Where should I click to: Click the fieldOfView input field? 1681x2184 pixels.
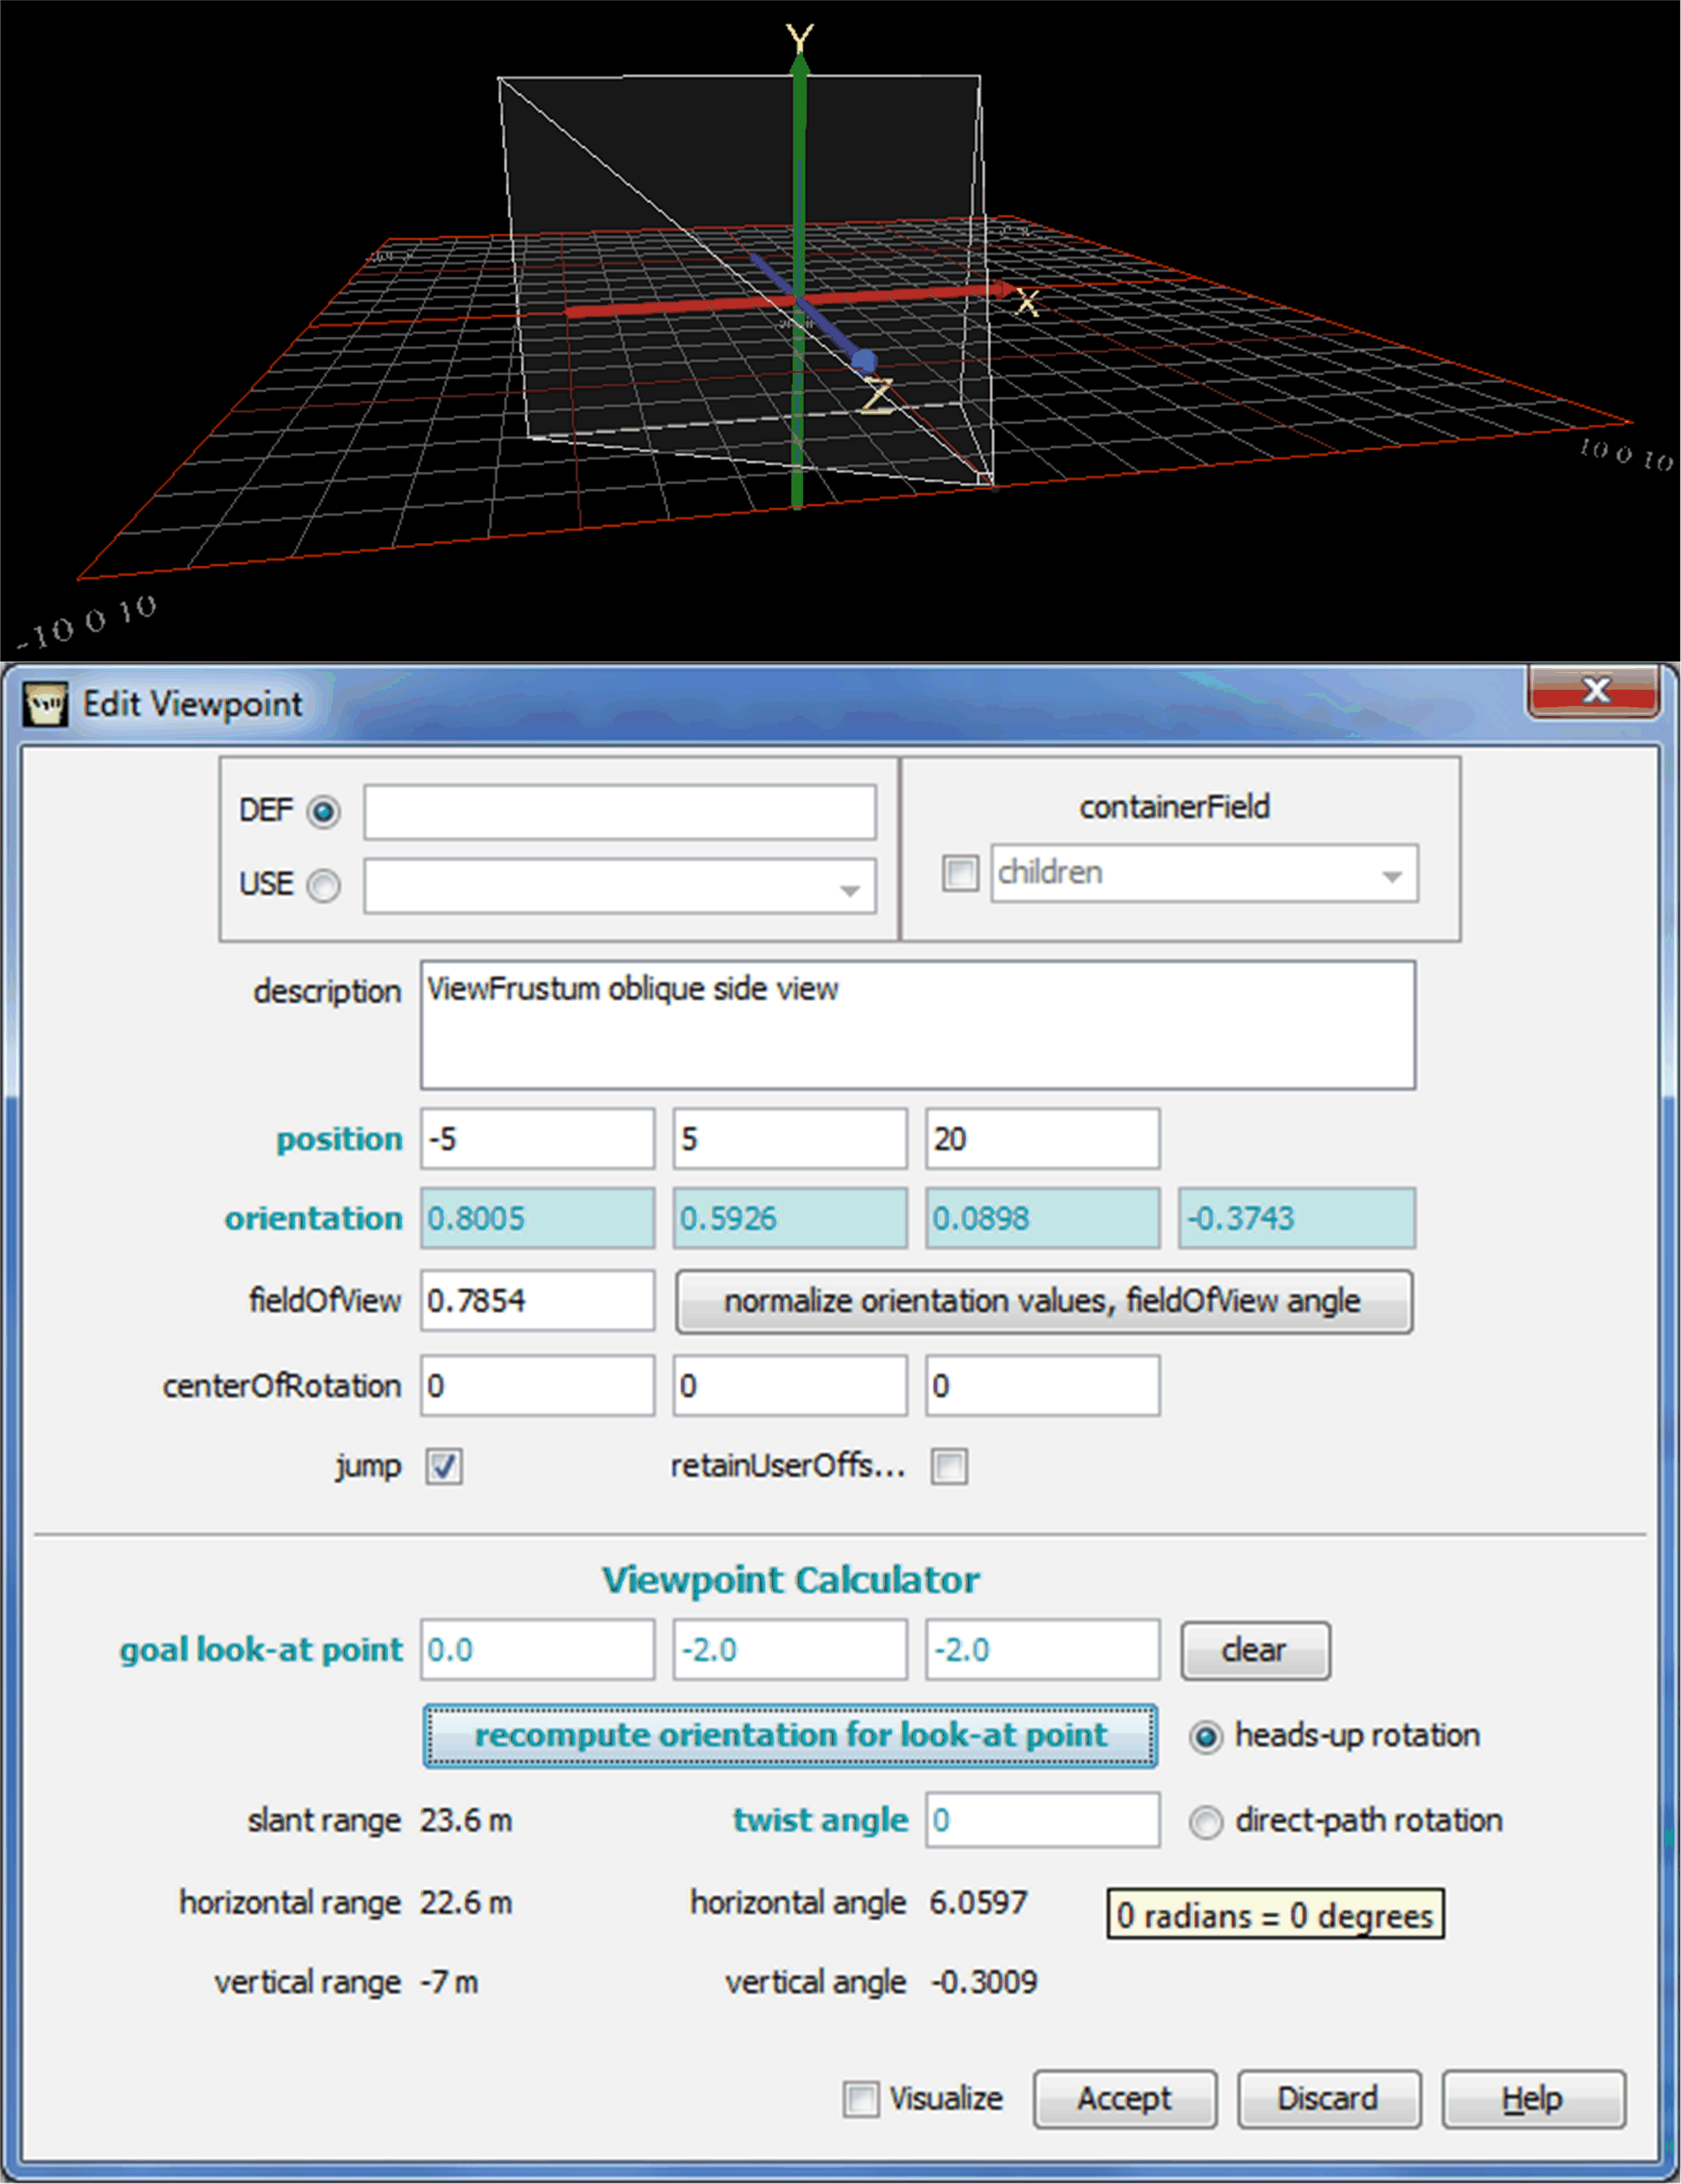(x=537, y=1301)
